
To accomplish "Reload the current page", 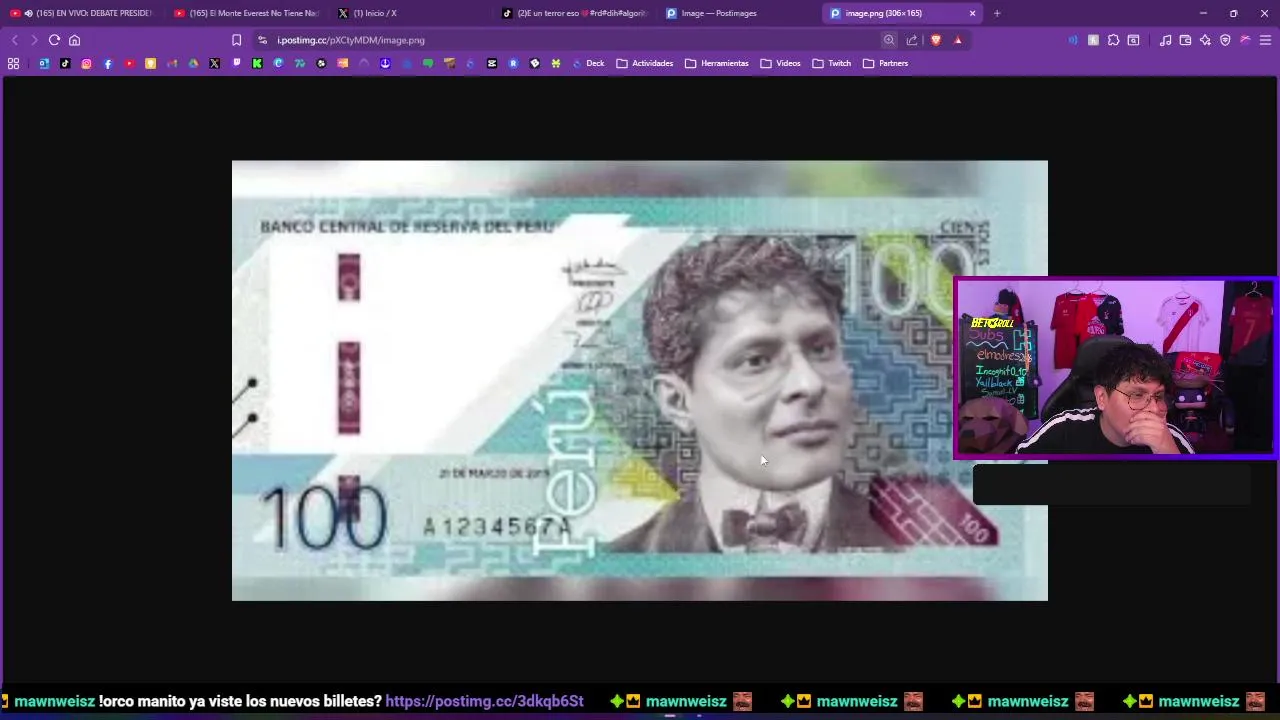I will (x=54, y=40).
